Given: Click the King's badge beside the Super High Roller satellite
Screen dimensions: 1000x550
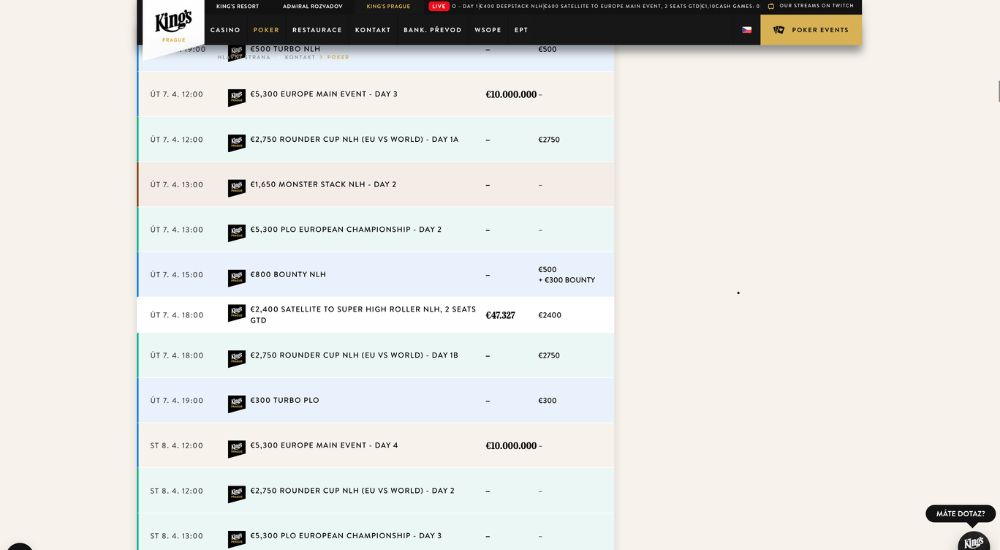Looking at the screenshot, I should click(x=236, y=313).
